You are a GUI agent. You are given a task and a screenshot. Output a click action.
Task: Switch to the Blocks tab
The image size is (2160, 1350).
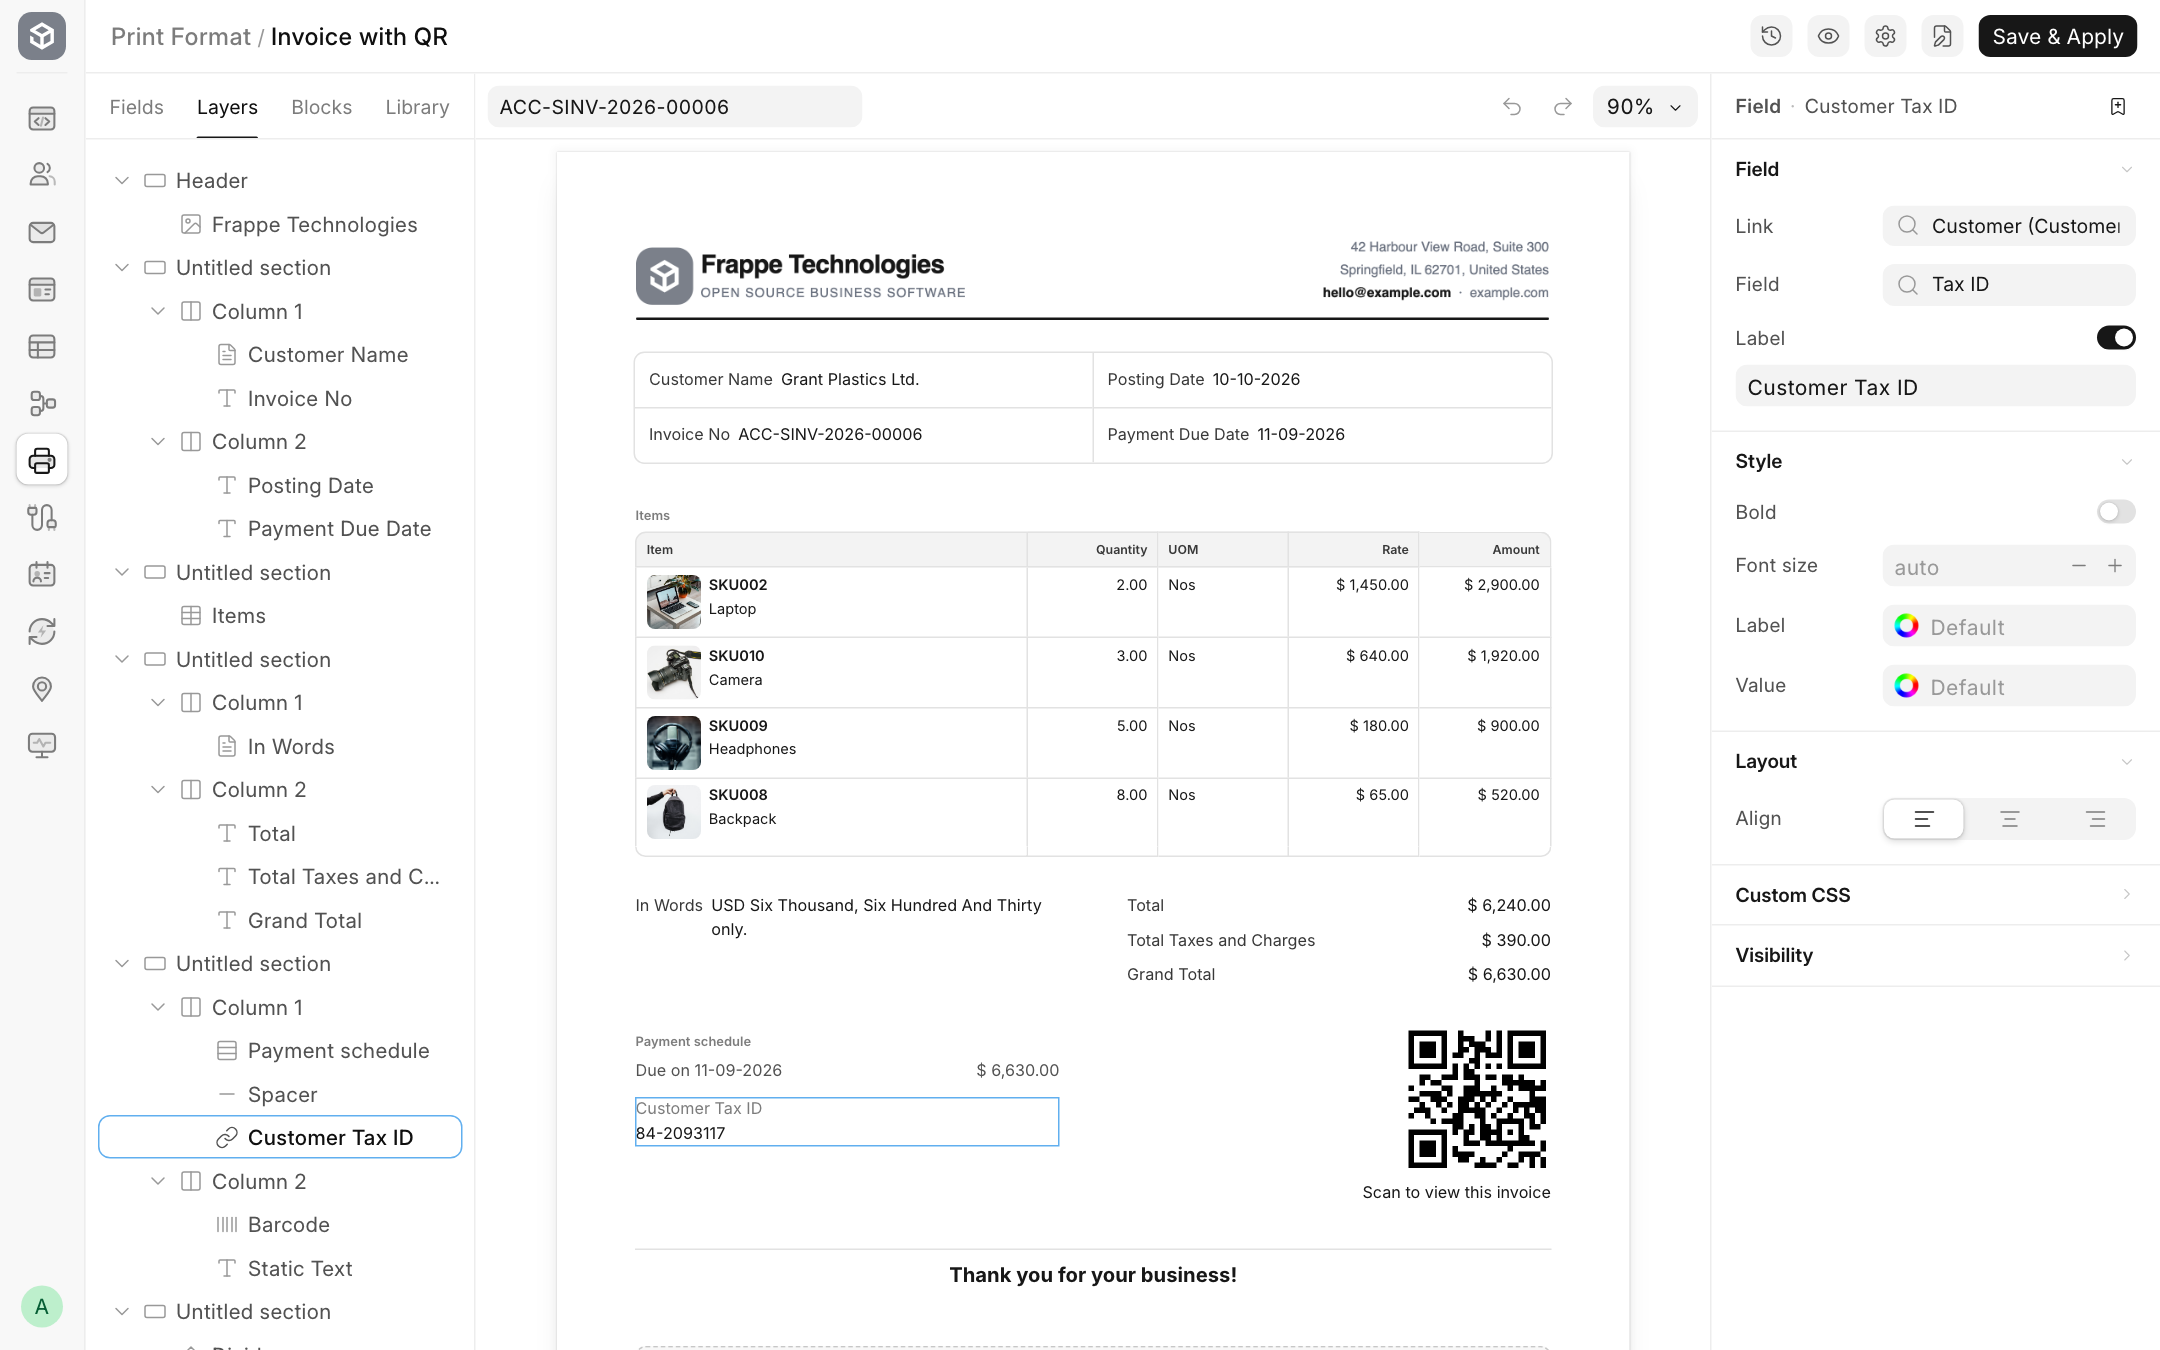pos(321,107)
